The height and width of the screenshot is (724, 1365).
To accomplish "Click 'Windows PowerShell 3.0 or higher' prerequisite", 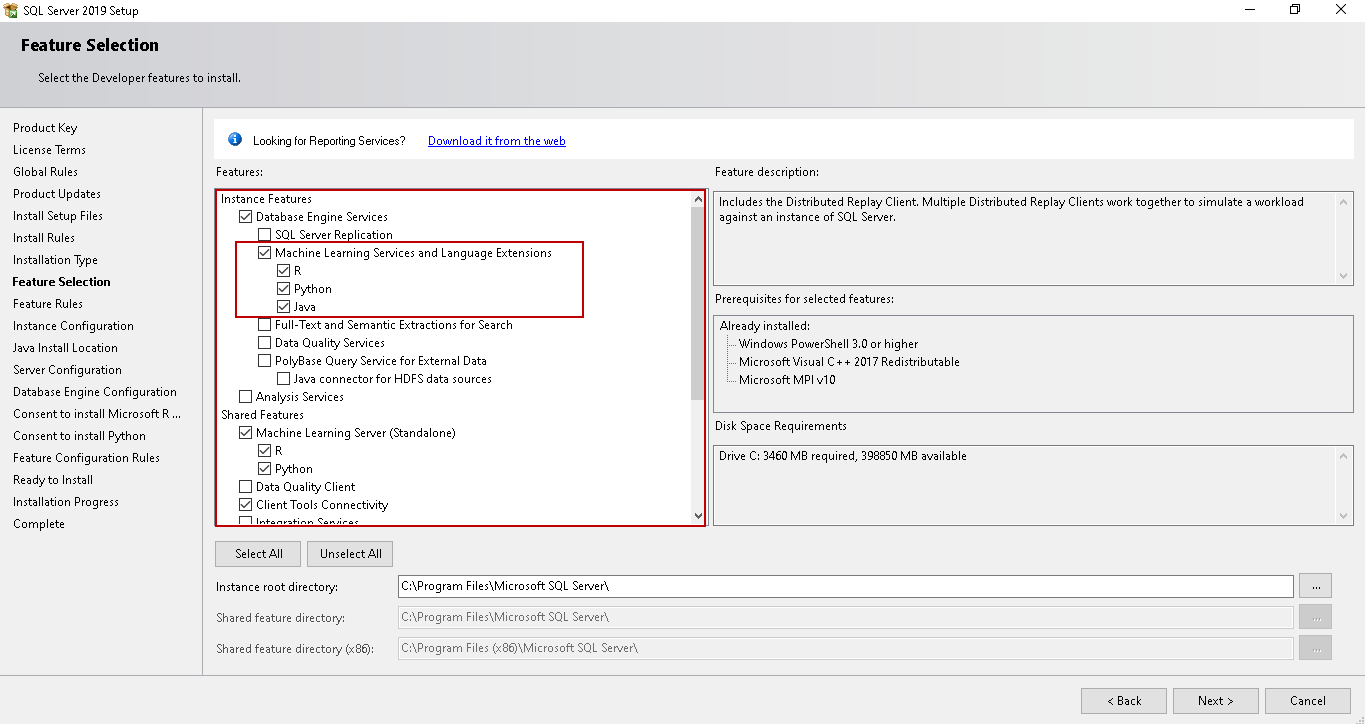I will [828, 344].
